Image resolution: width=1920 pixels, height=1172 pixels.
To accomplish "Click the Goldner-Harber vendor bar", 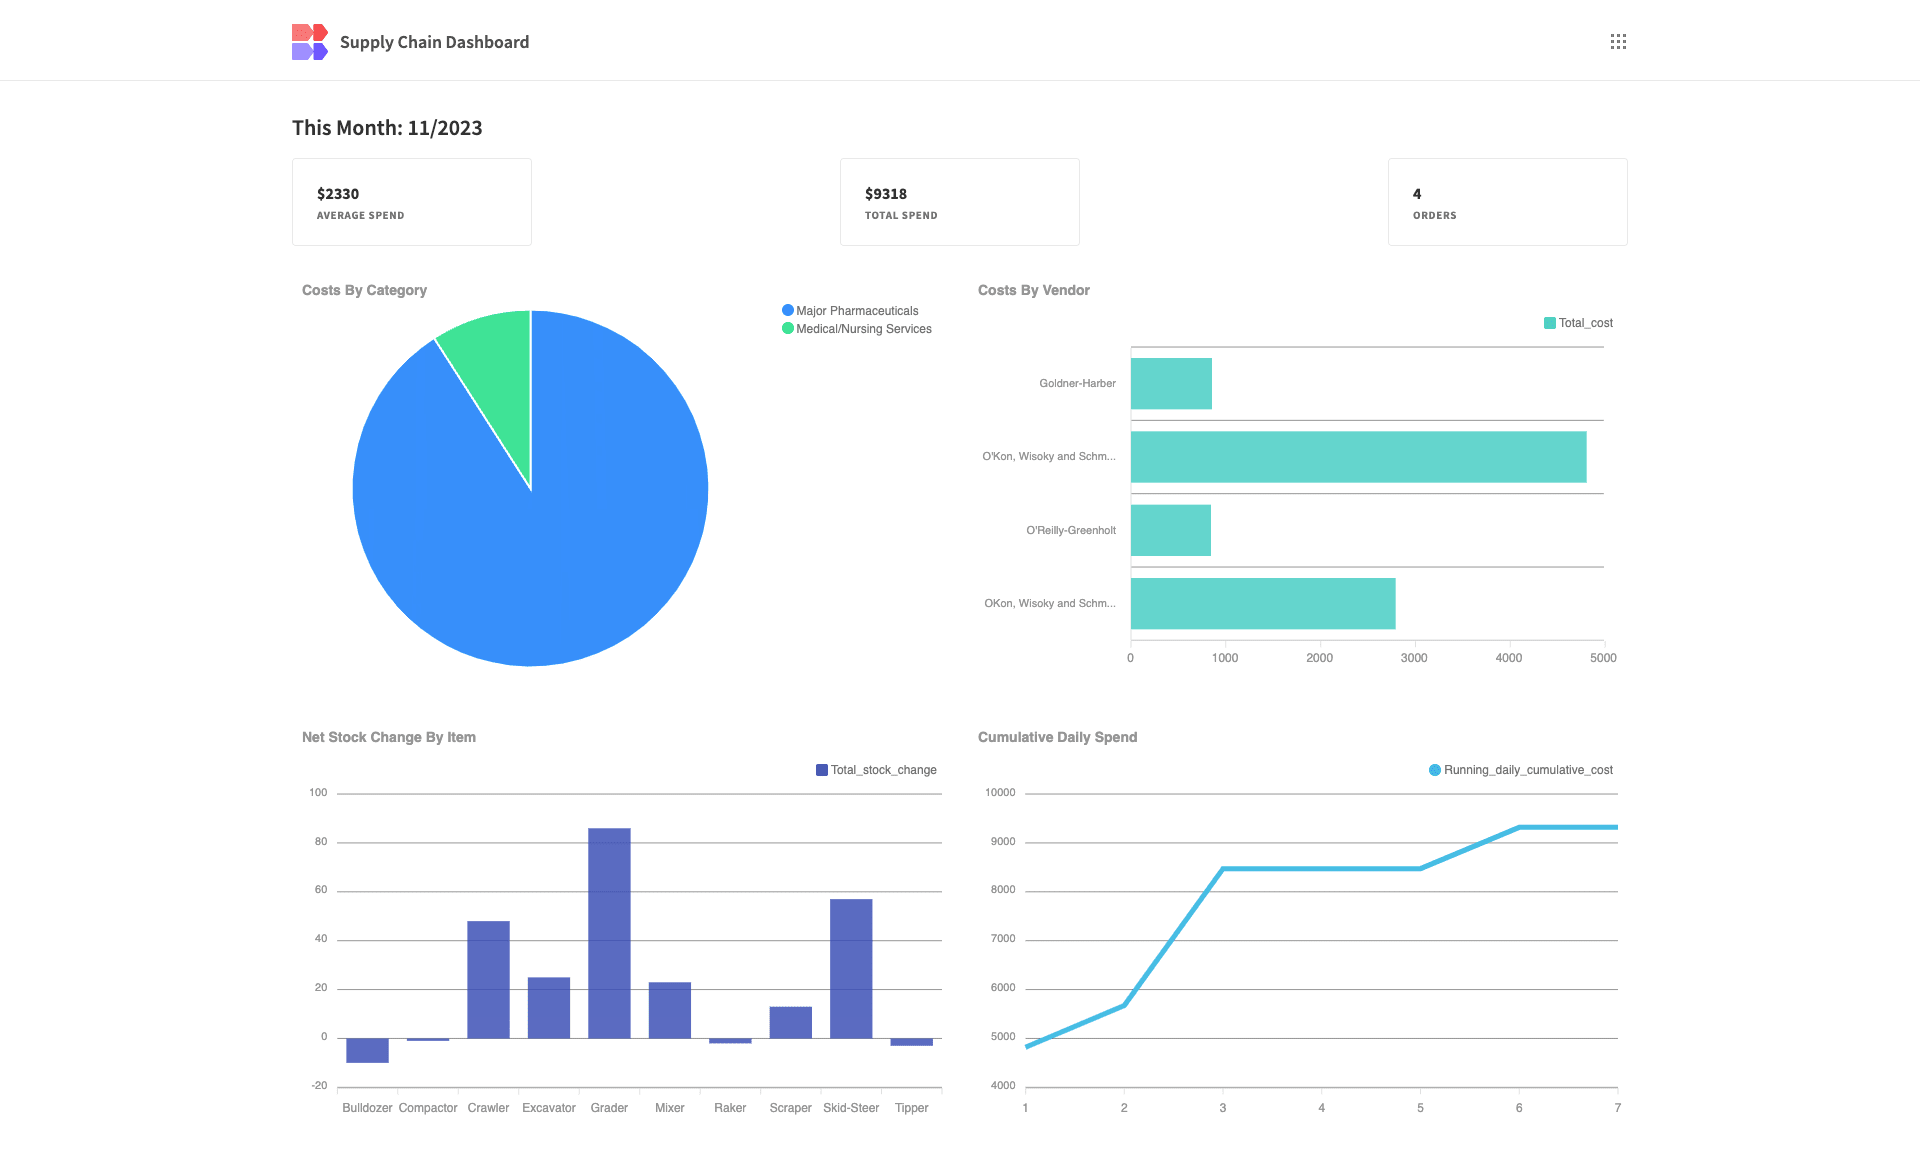I will point(1171,384).
